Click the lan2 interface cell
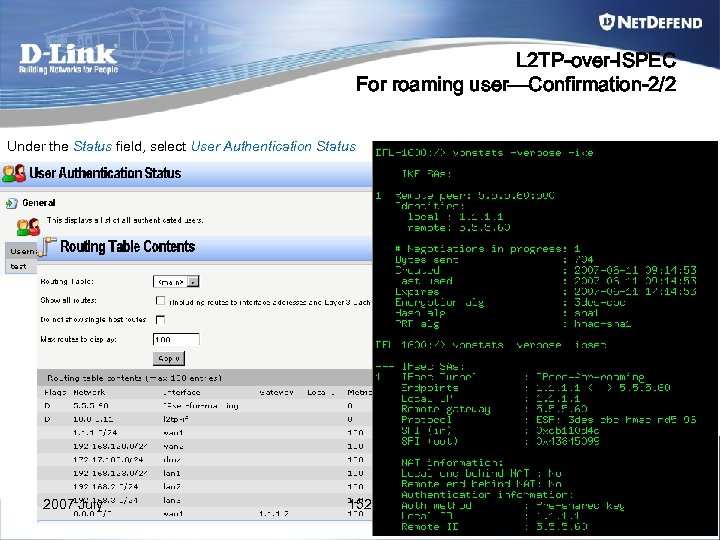Screen dimensions: 720x540 coord(172,487)
